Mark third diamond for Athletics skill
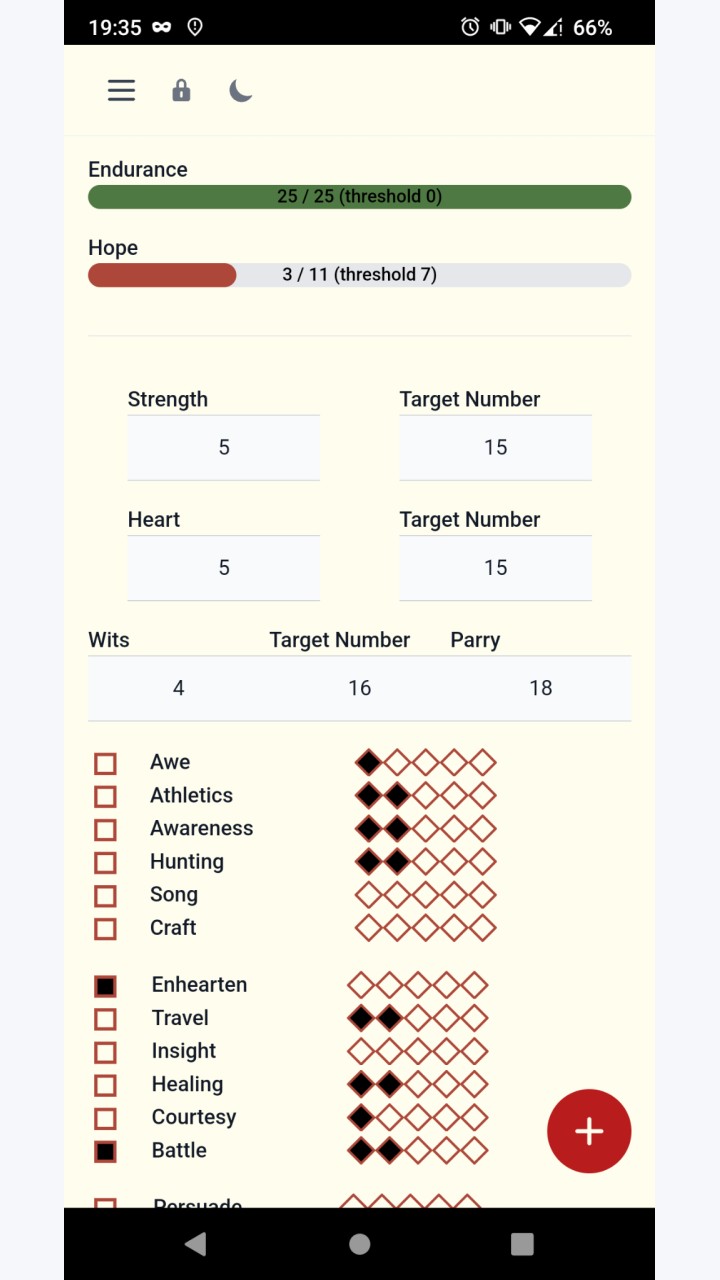This screenshot has height=1280, width=720. coord(426,796)
